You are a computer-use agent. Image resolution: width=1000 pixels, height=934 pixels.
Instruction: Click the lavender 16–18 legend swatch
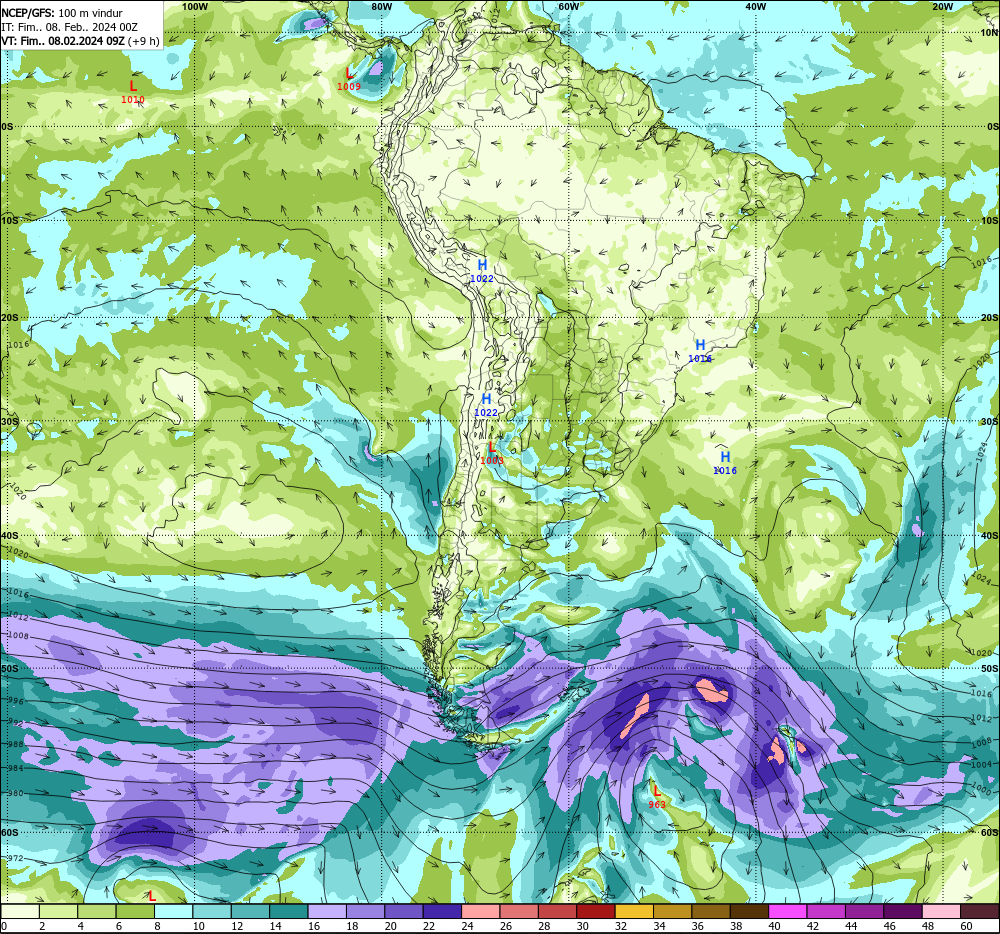327,911
